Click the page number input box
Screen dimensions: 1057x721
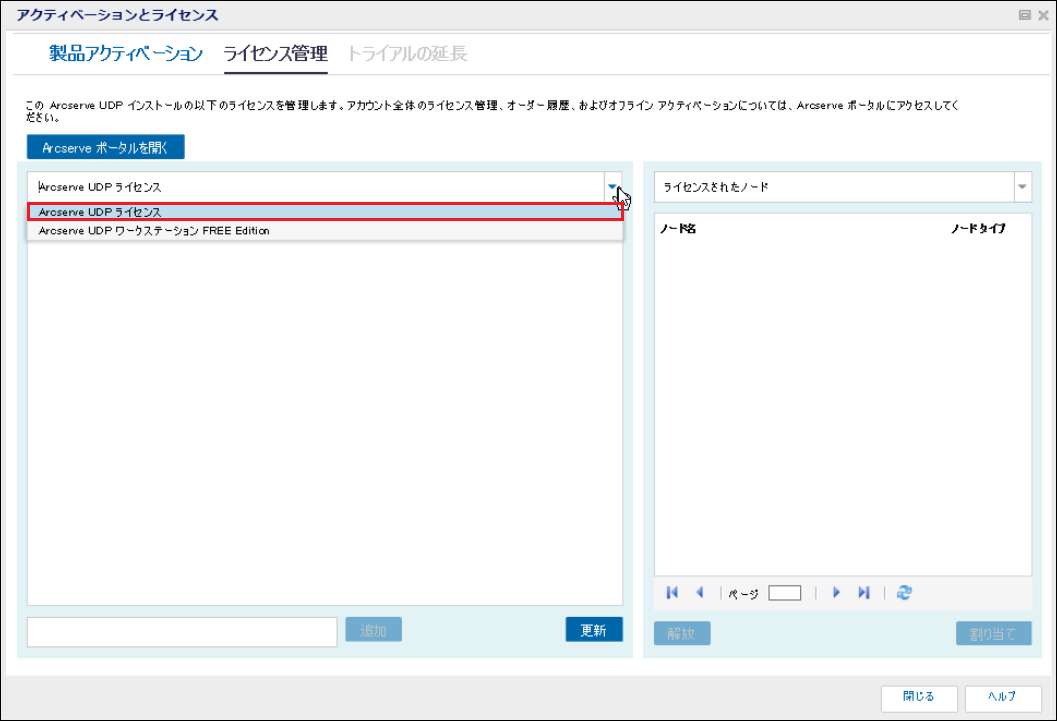tap(785, 593)
